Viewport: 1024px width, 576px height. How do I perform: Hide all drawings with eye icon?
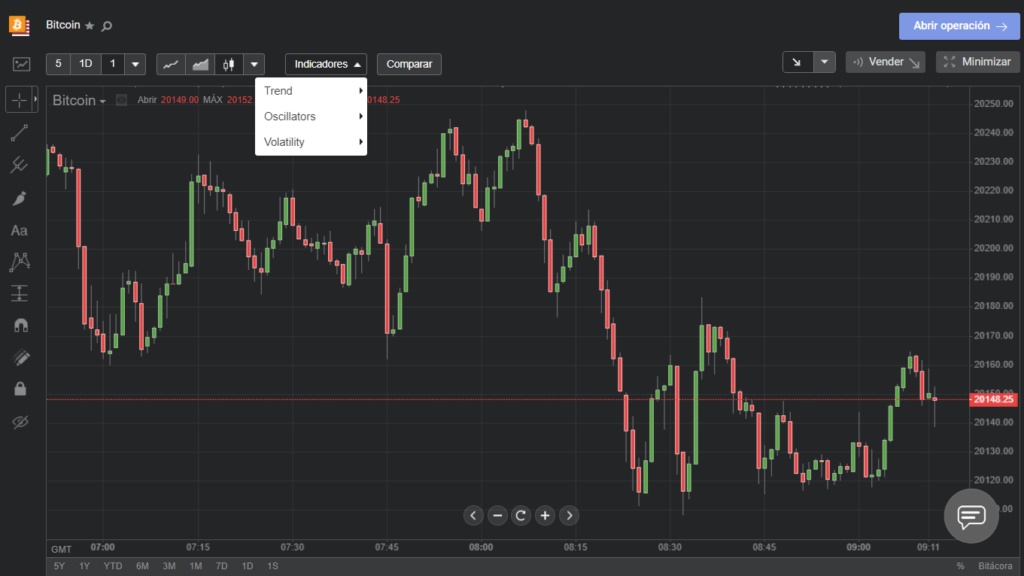tap(20, 422)
